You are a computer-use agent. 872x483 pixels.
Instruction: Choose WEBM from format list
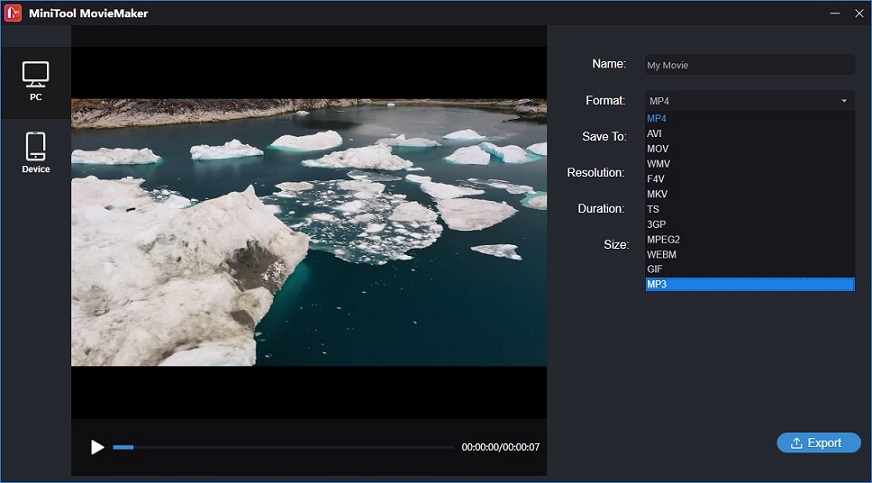750,255
